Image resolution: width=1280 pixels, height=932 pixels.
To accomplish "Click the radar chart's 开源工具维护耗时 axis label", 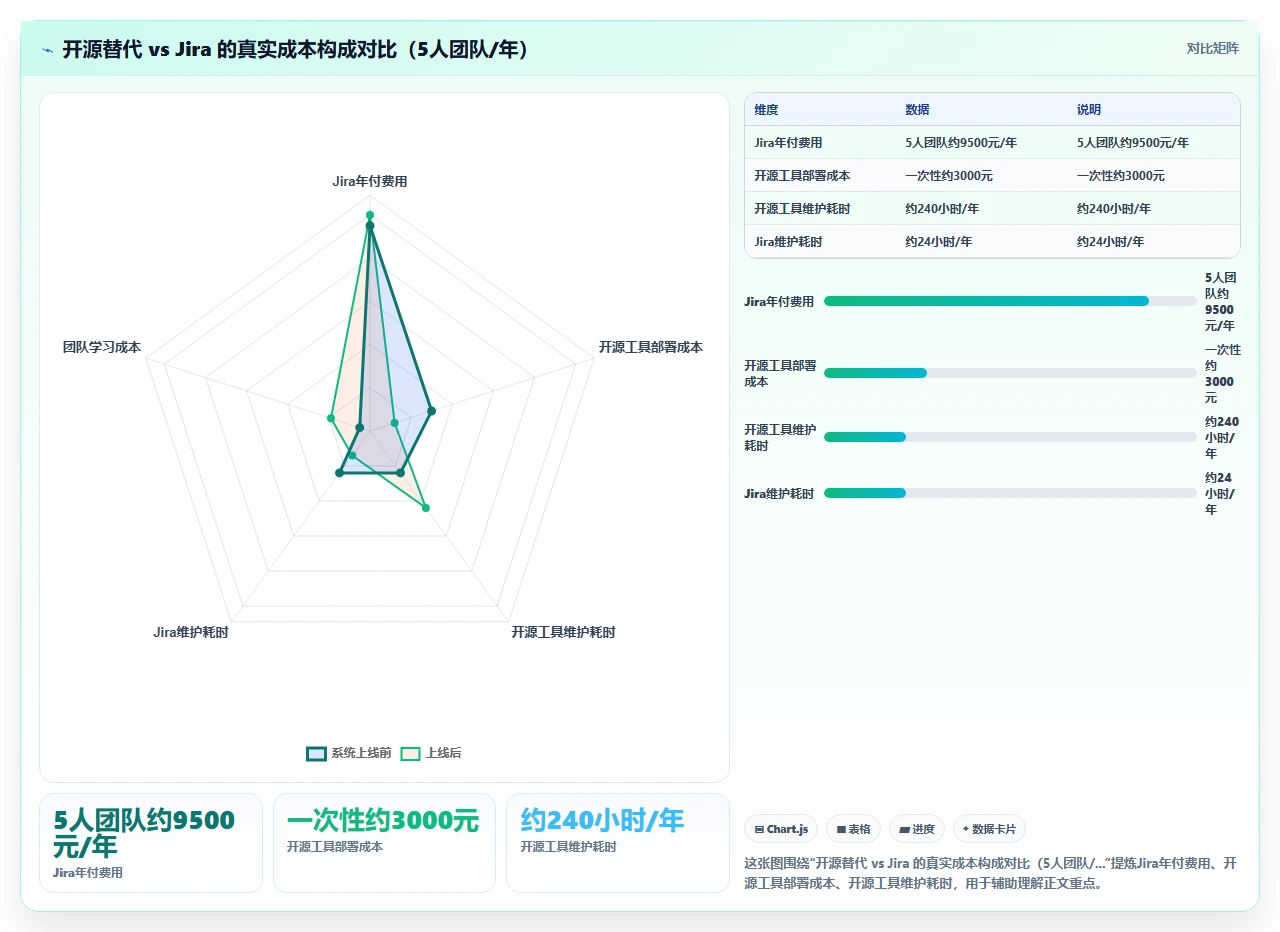I will (x=563, y=632).
